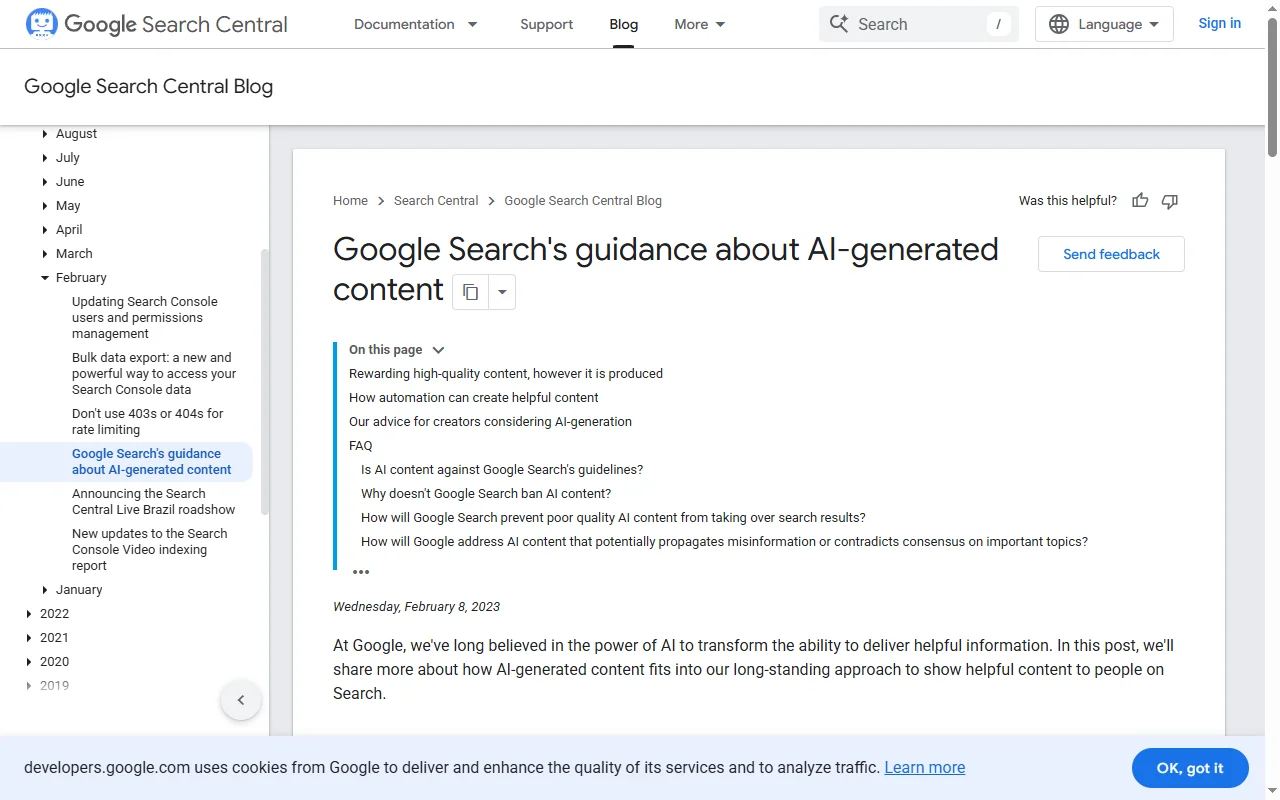Expand the May month in sidebar
1280x800 pixels.
pyautogui.click(x=45, y=206)
